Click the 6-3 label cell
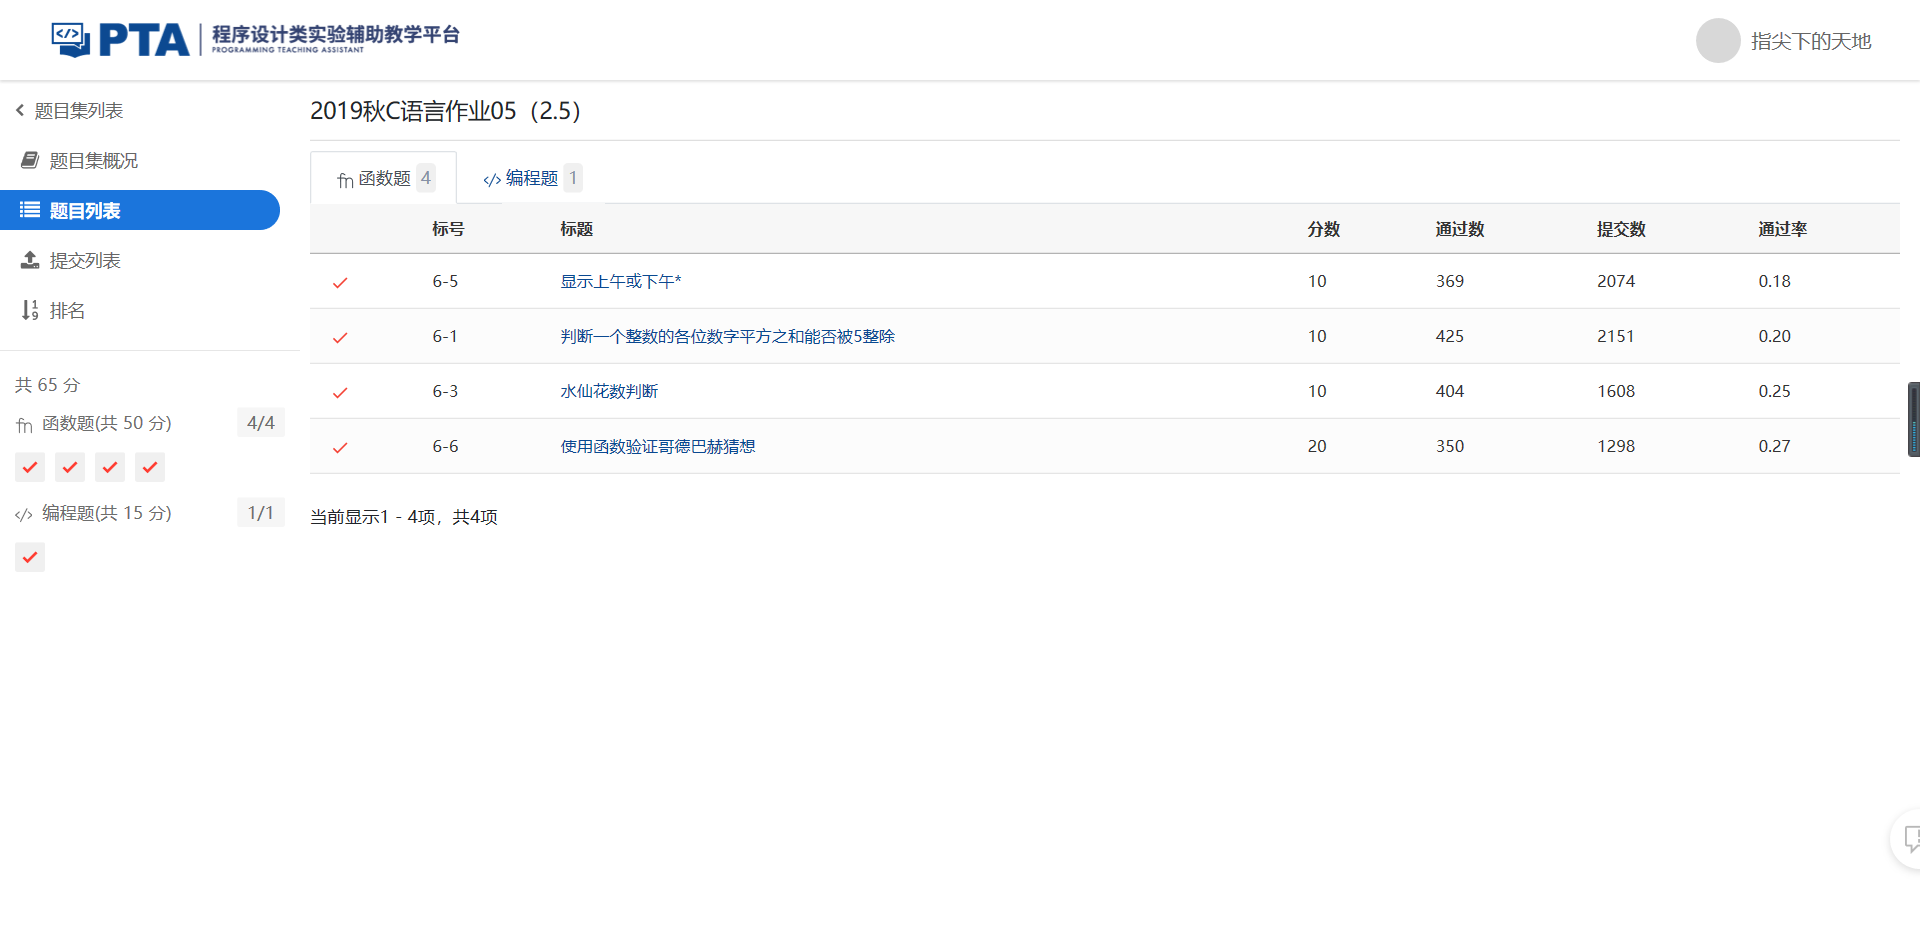 445,391
